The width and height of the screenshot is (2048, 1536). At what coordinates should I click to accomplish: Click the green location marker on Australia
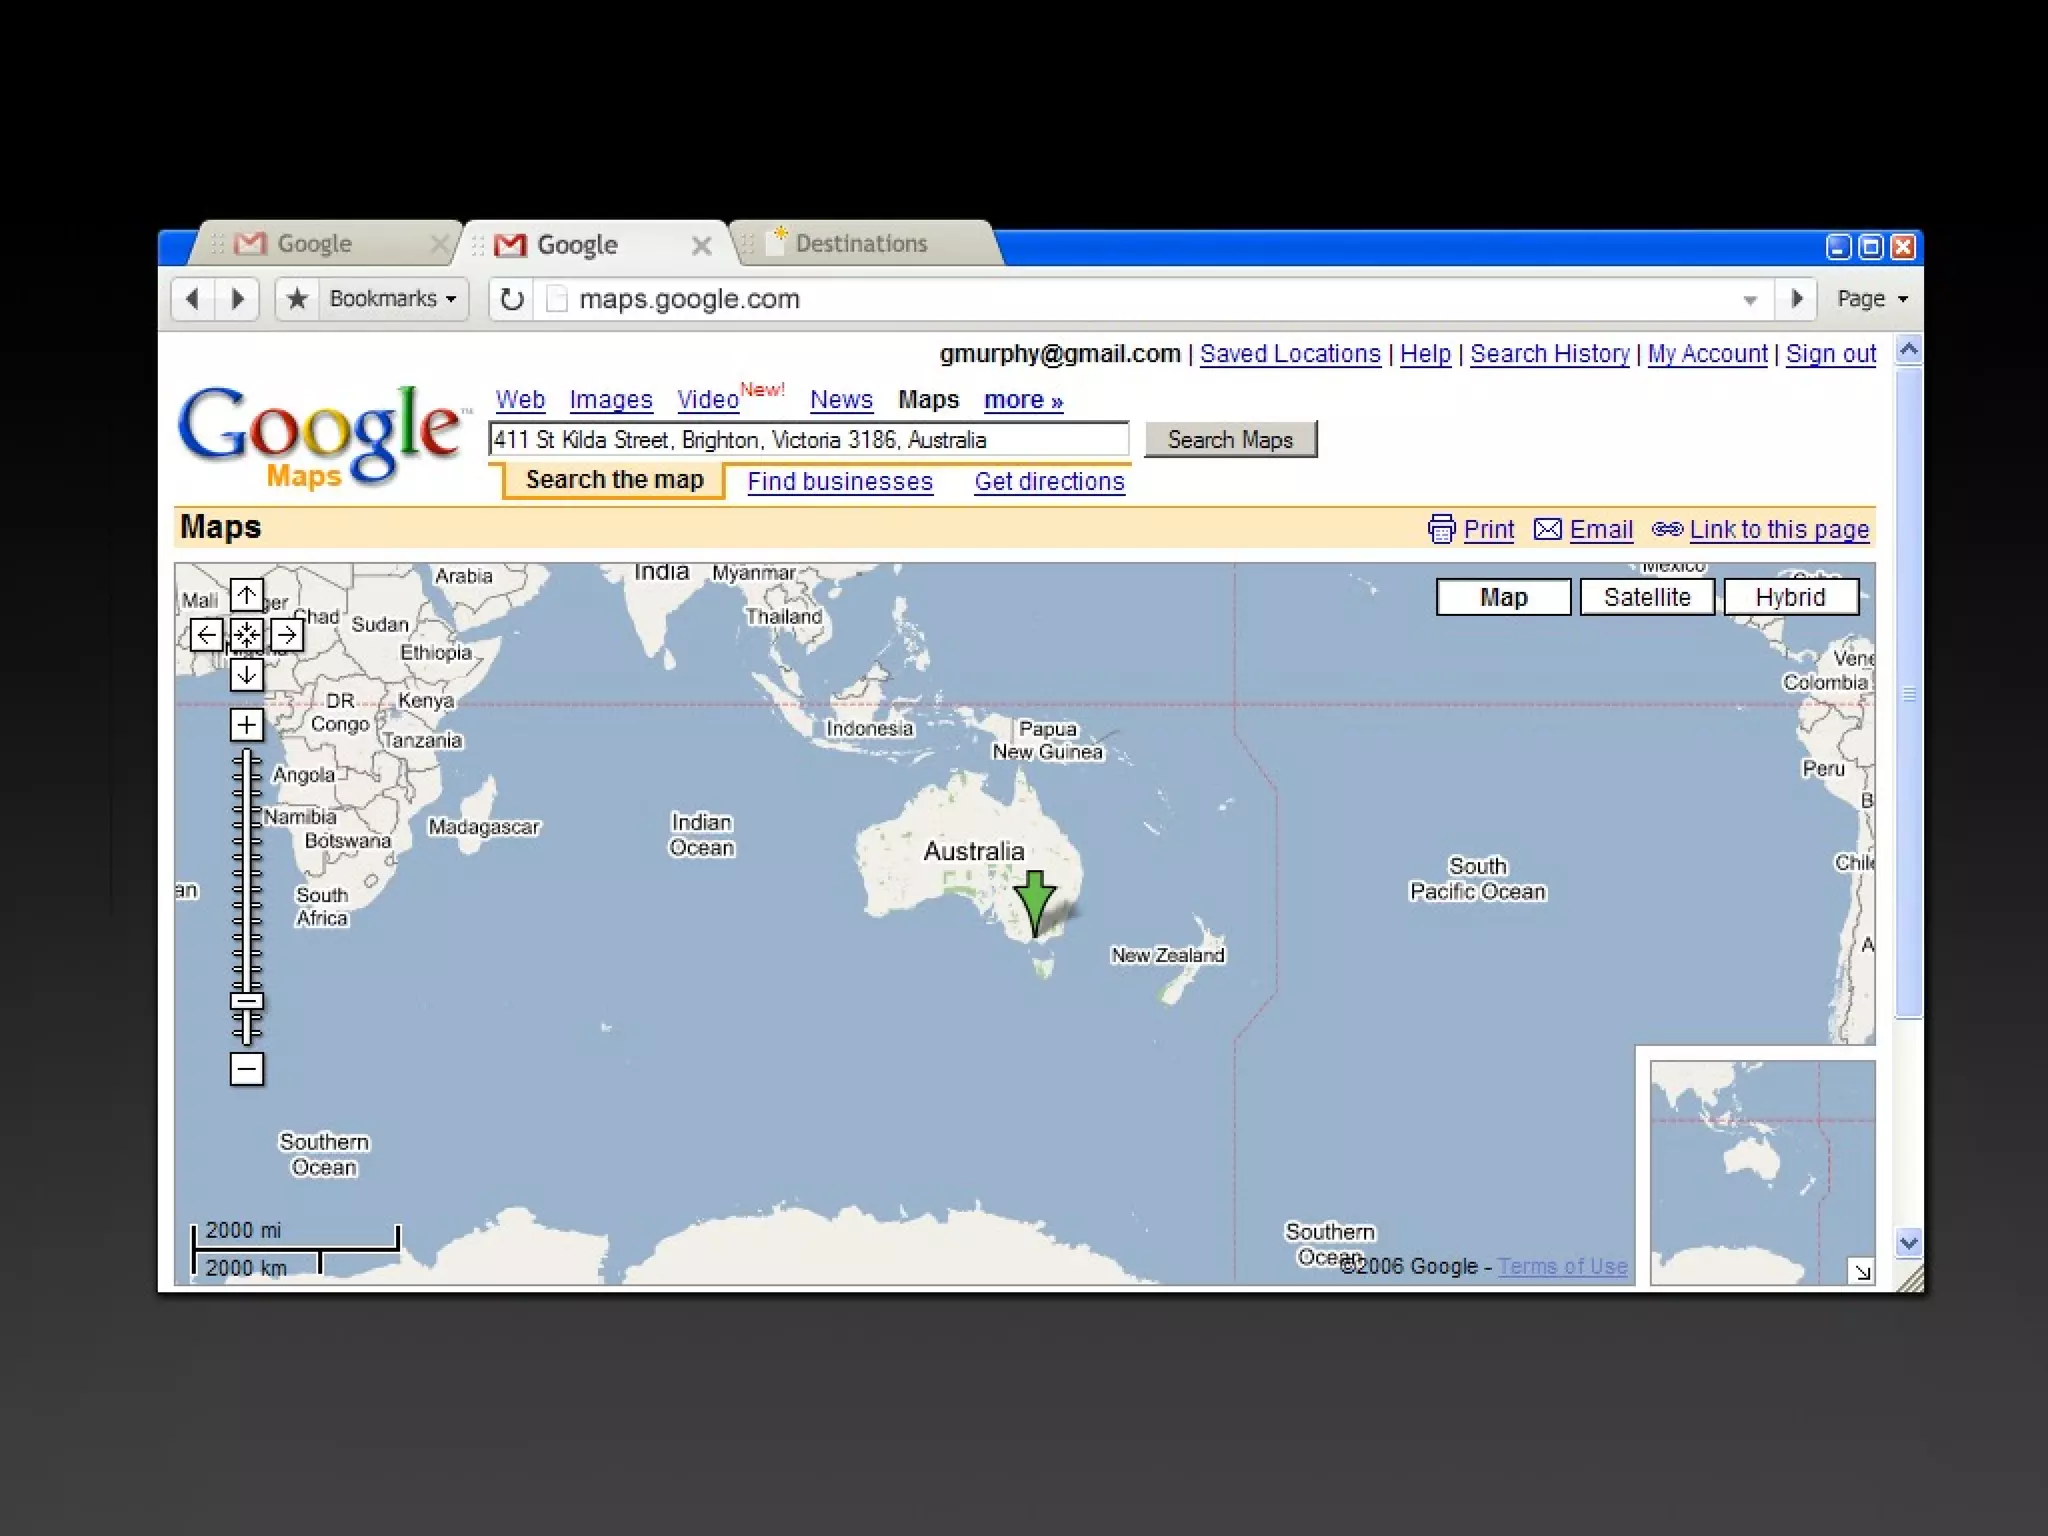tap(1034, 897)
